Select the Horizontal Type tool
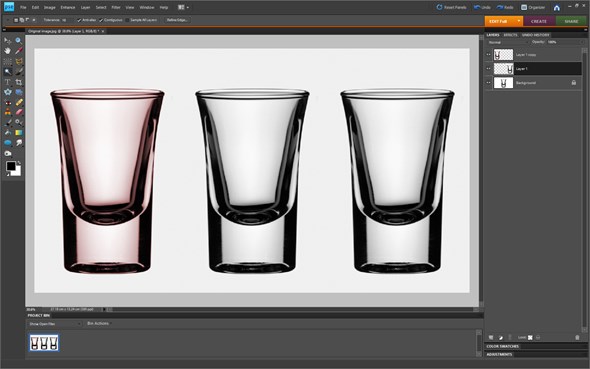The width and height of the screenshot is (590, 369). pyautogui.click(x=8, y=82)
